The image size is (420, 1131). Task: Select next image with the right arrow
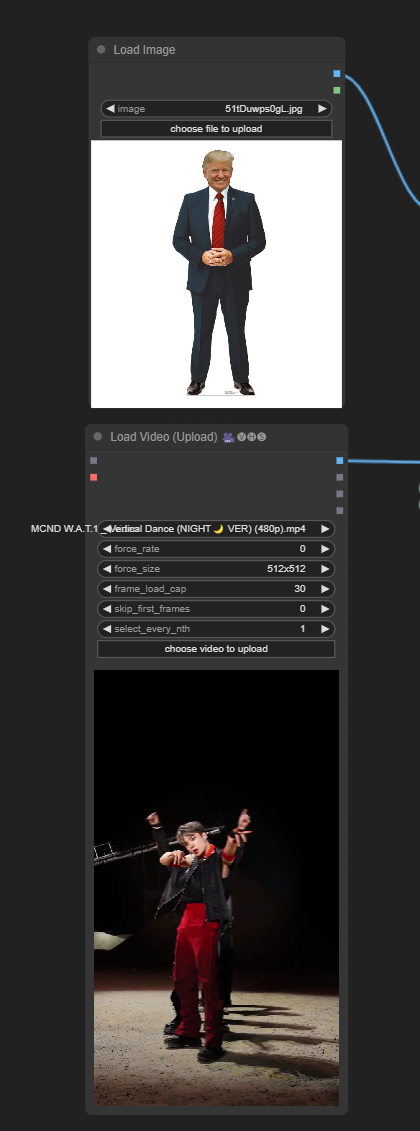click(323, 109)
